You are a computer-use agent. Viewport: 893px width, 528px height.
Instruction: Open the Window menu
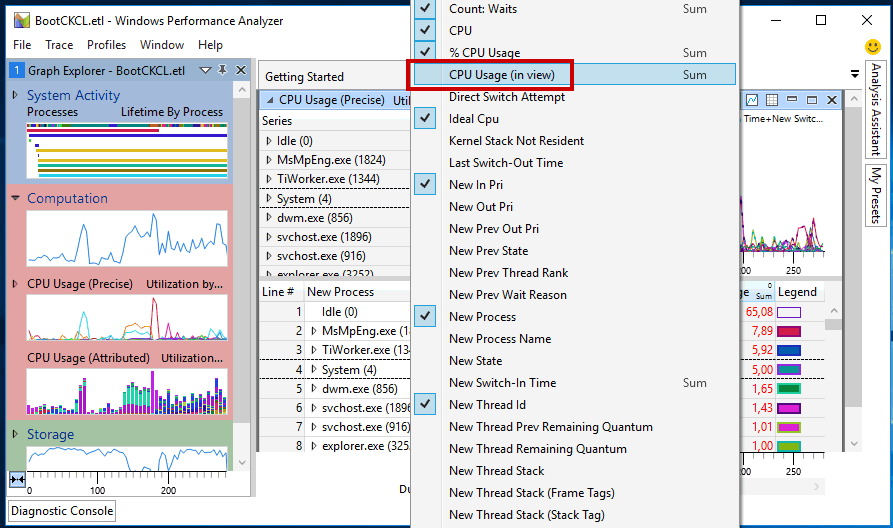(162, 45)
